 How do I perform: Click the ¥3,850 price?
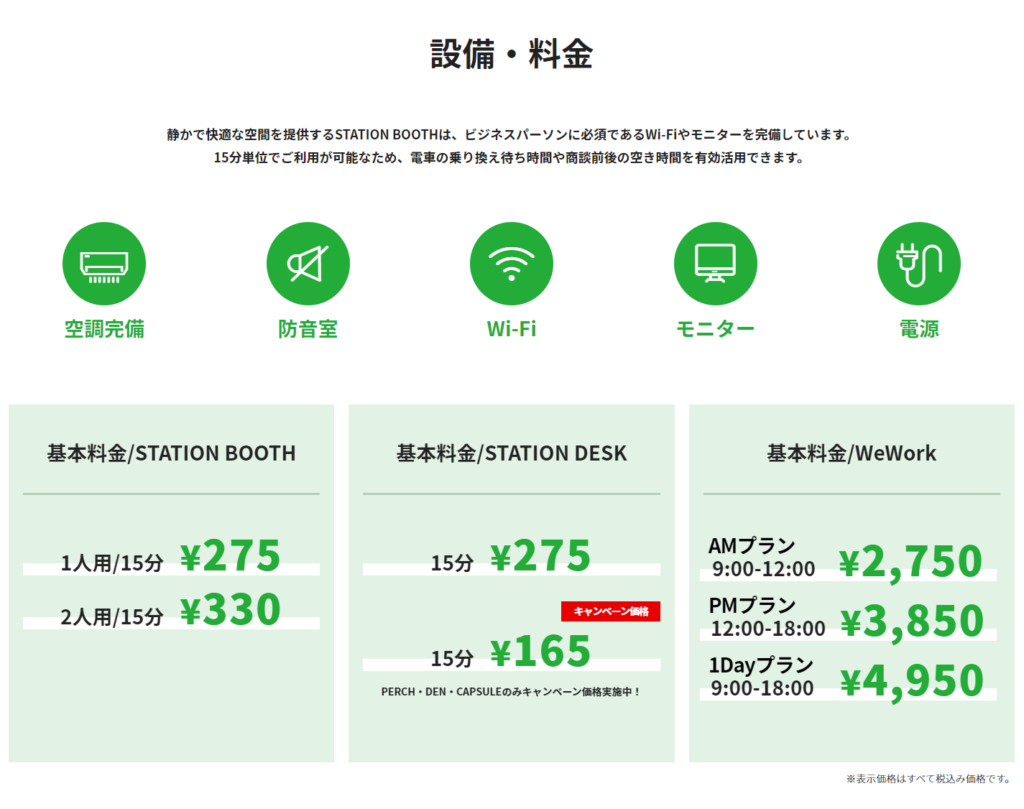912,622
